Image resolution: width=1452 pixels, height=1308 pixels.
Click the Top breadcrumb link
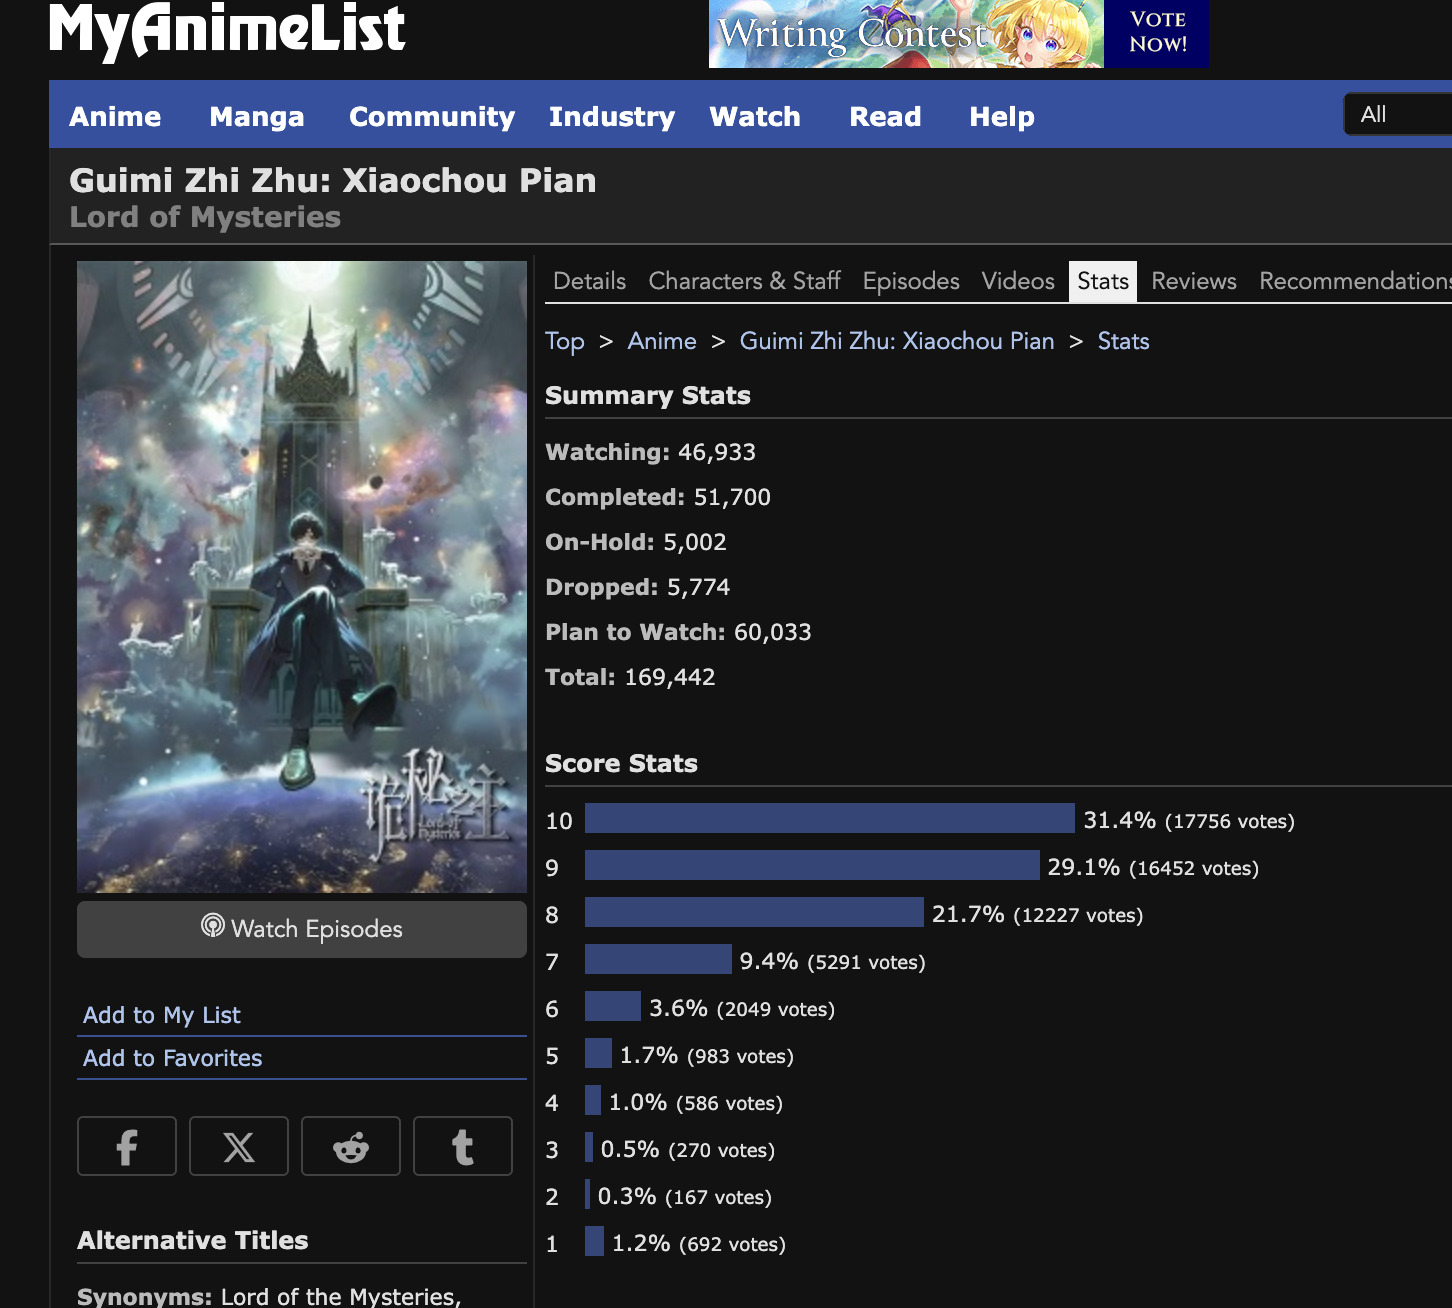pyautogui.click(x=565, y=341)
